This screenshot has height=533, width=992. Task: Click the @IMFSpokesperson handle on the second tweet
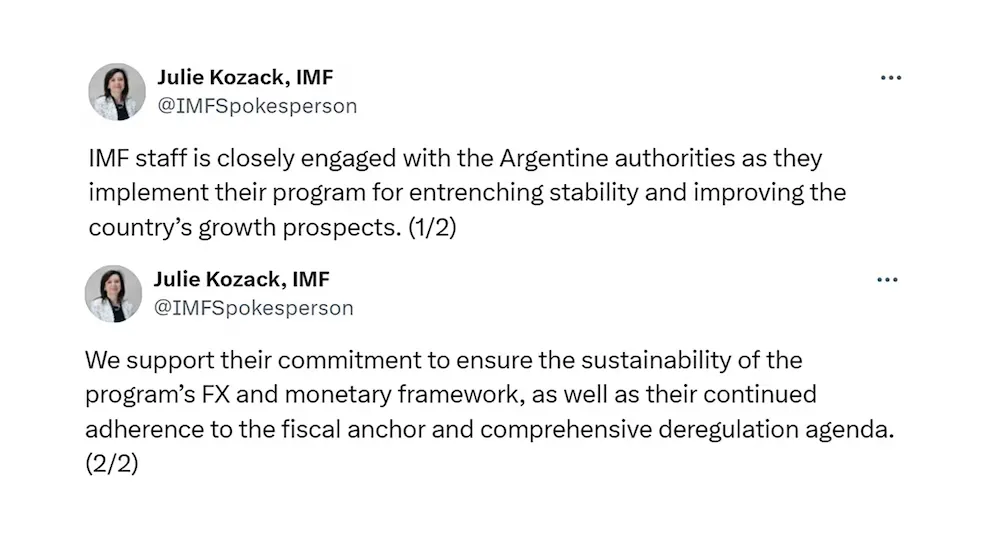254,308
